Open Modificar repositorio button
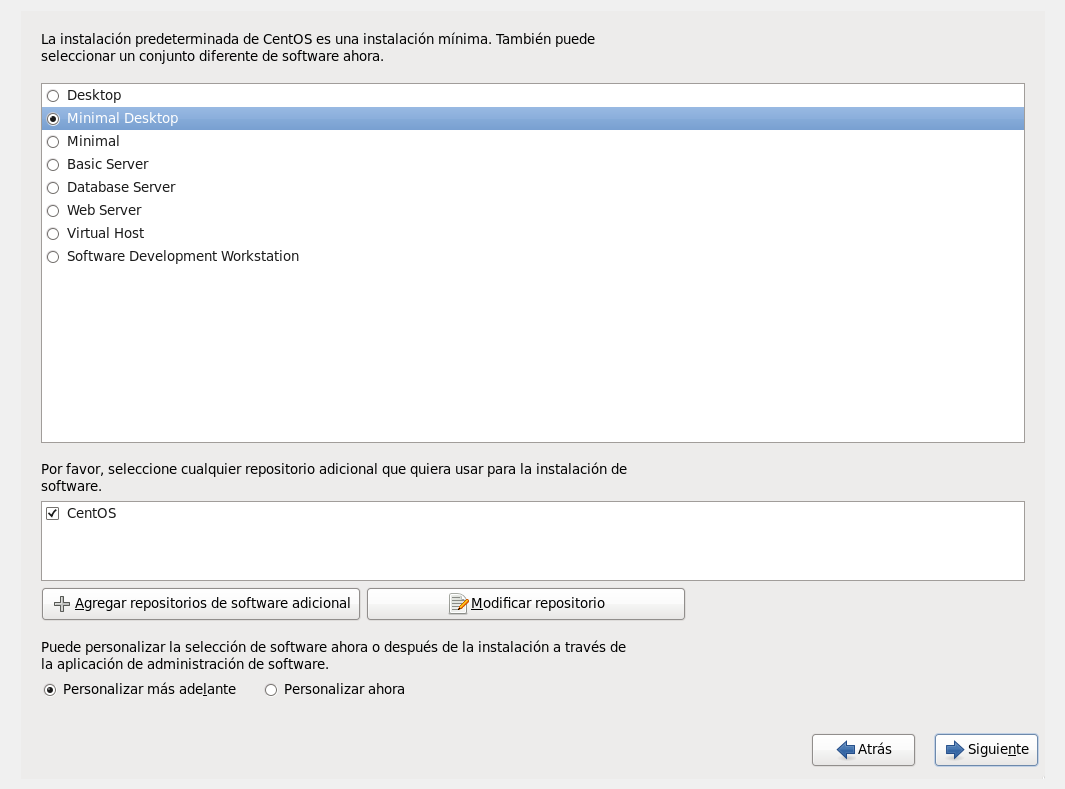 (525, 604)
